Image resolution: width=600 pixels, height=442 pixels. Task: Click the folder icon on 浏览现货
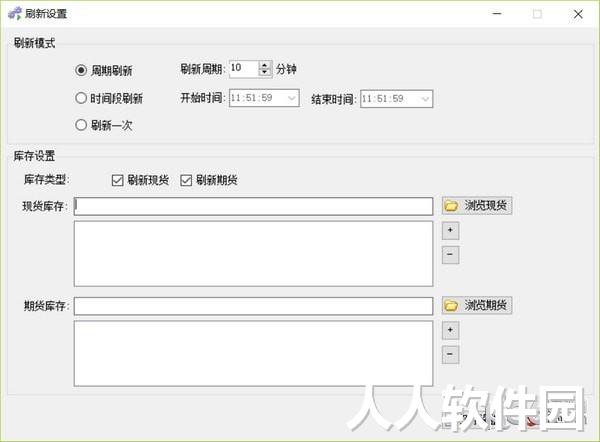pyautogui.click(x=451, y=206)
